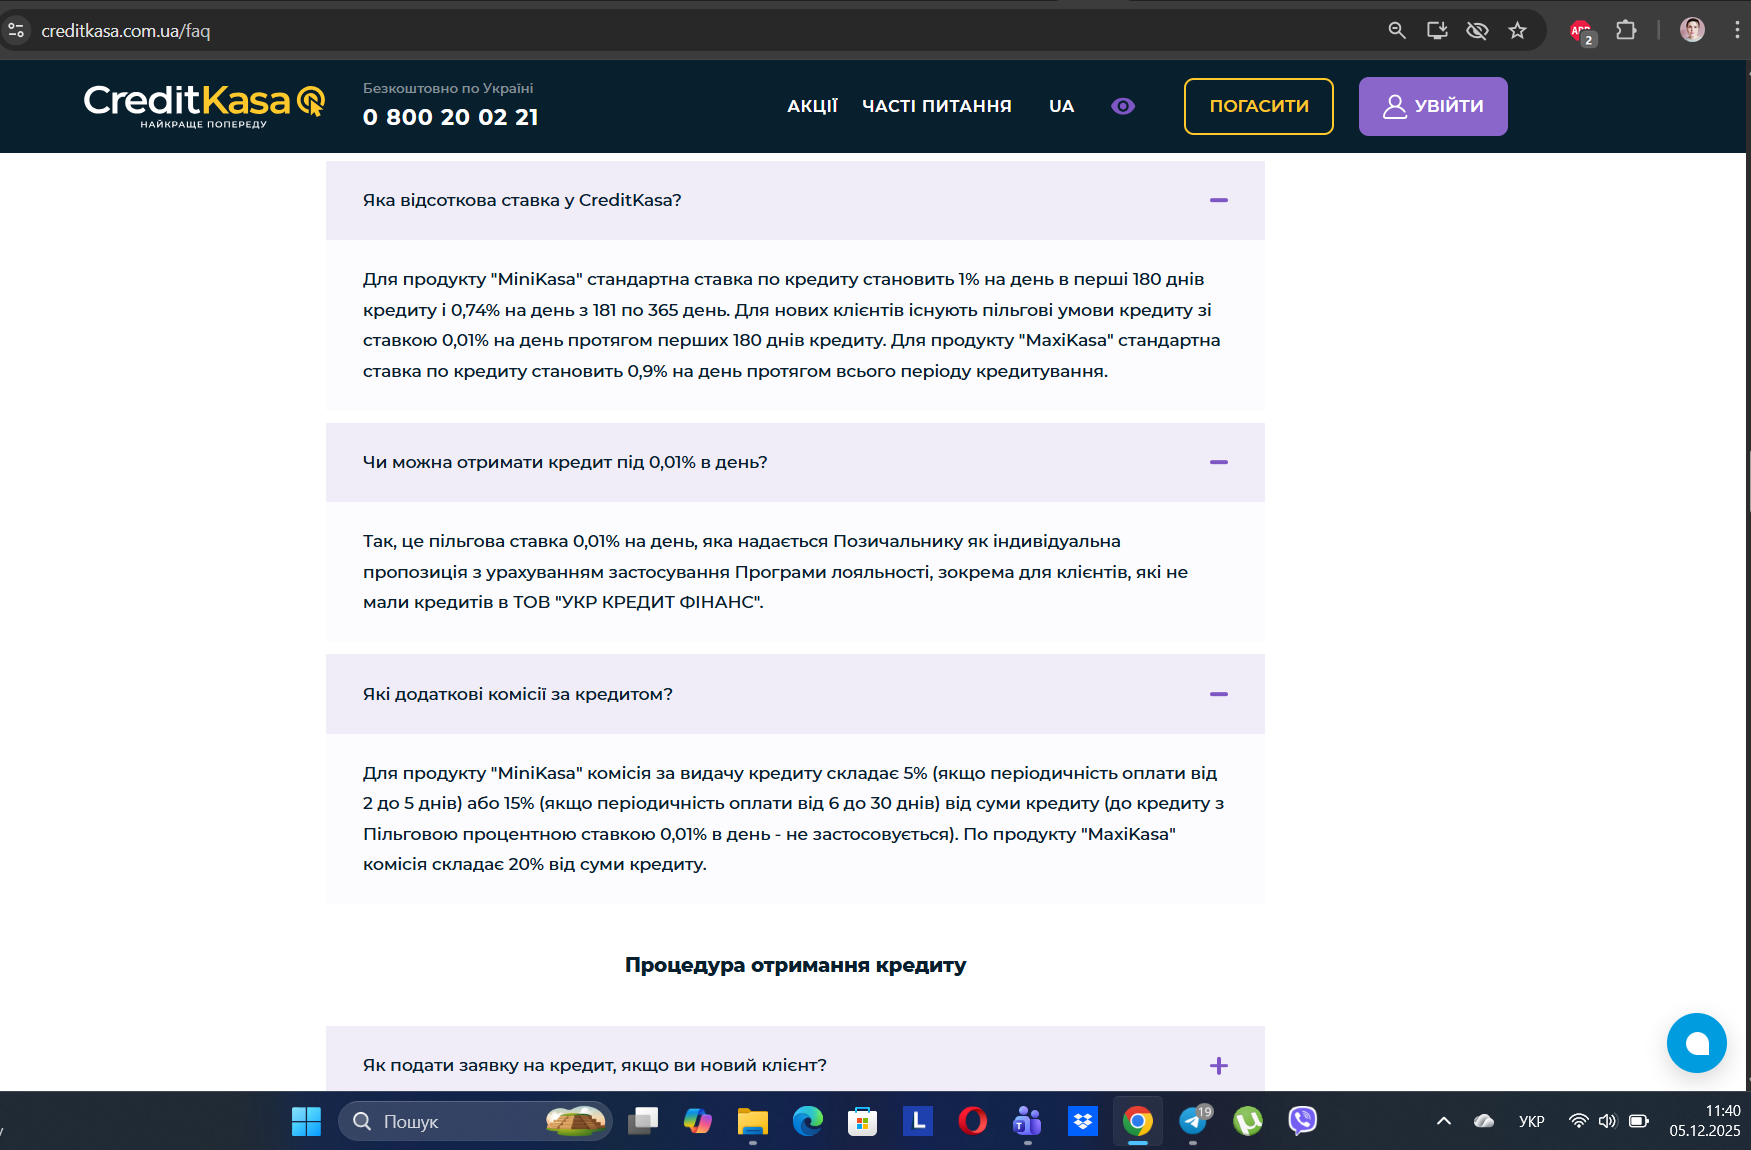
Task: Click the 'Безкоштовно по Україні' text
Action: (x=448, y=88)
